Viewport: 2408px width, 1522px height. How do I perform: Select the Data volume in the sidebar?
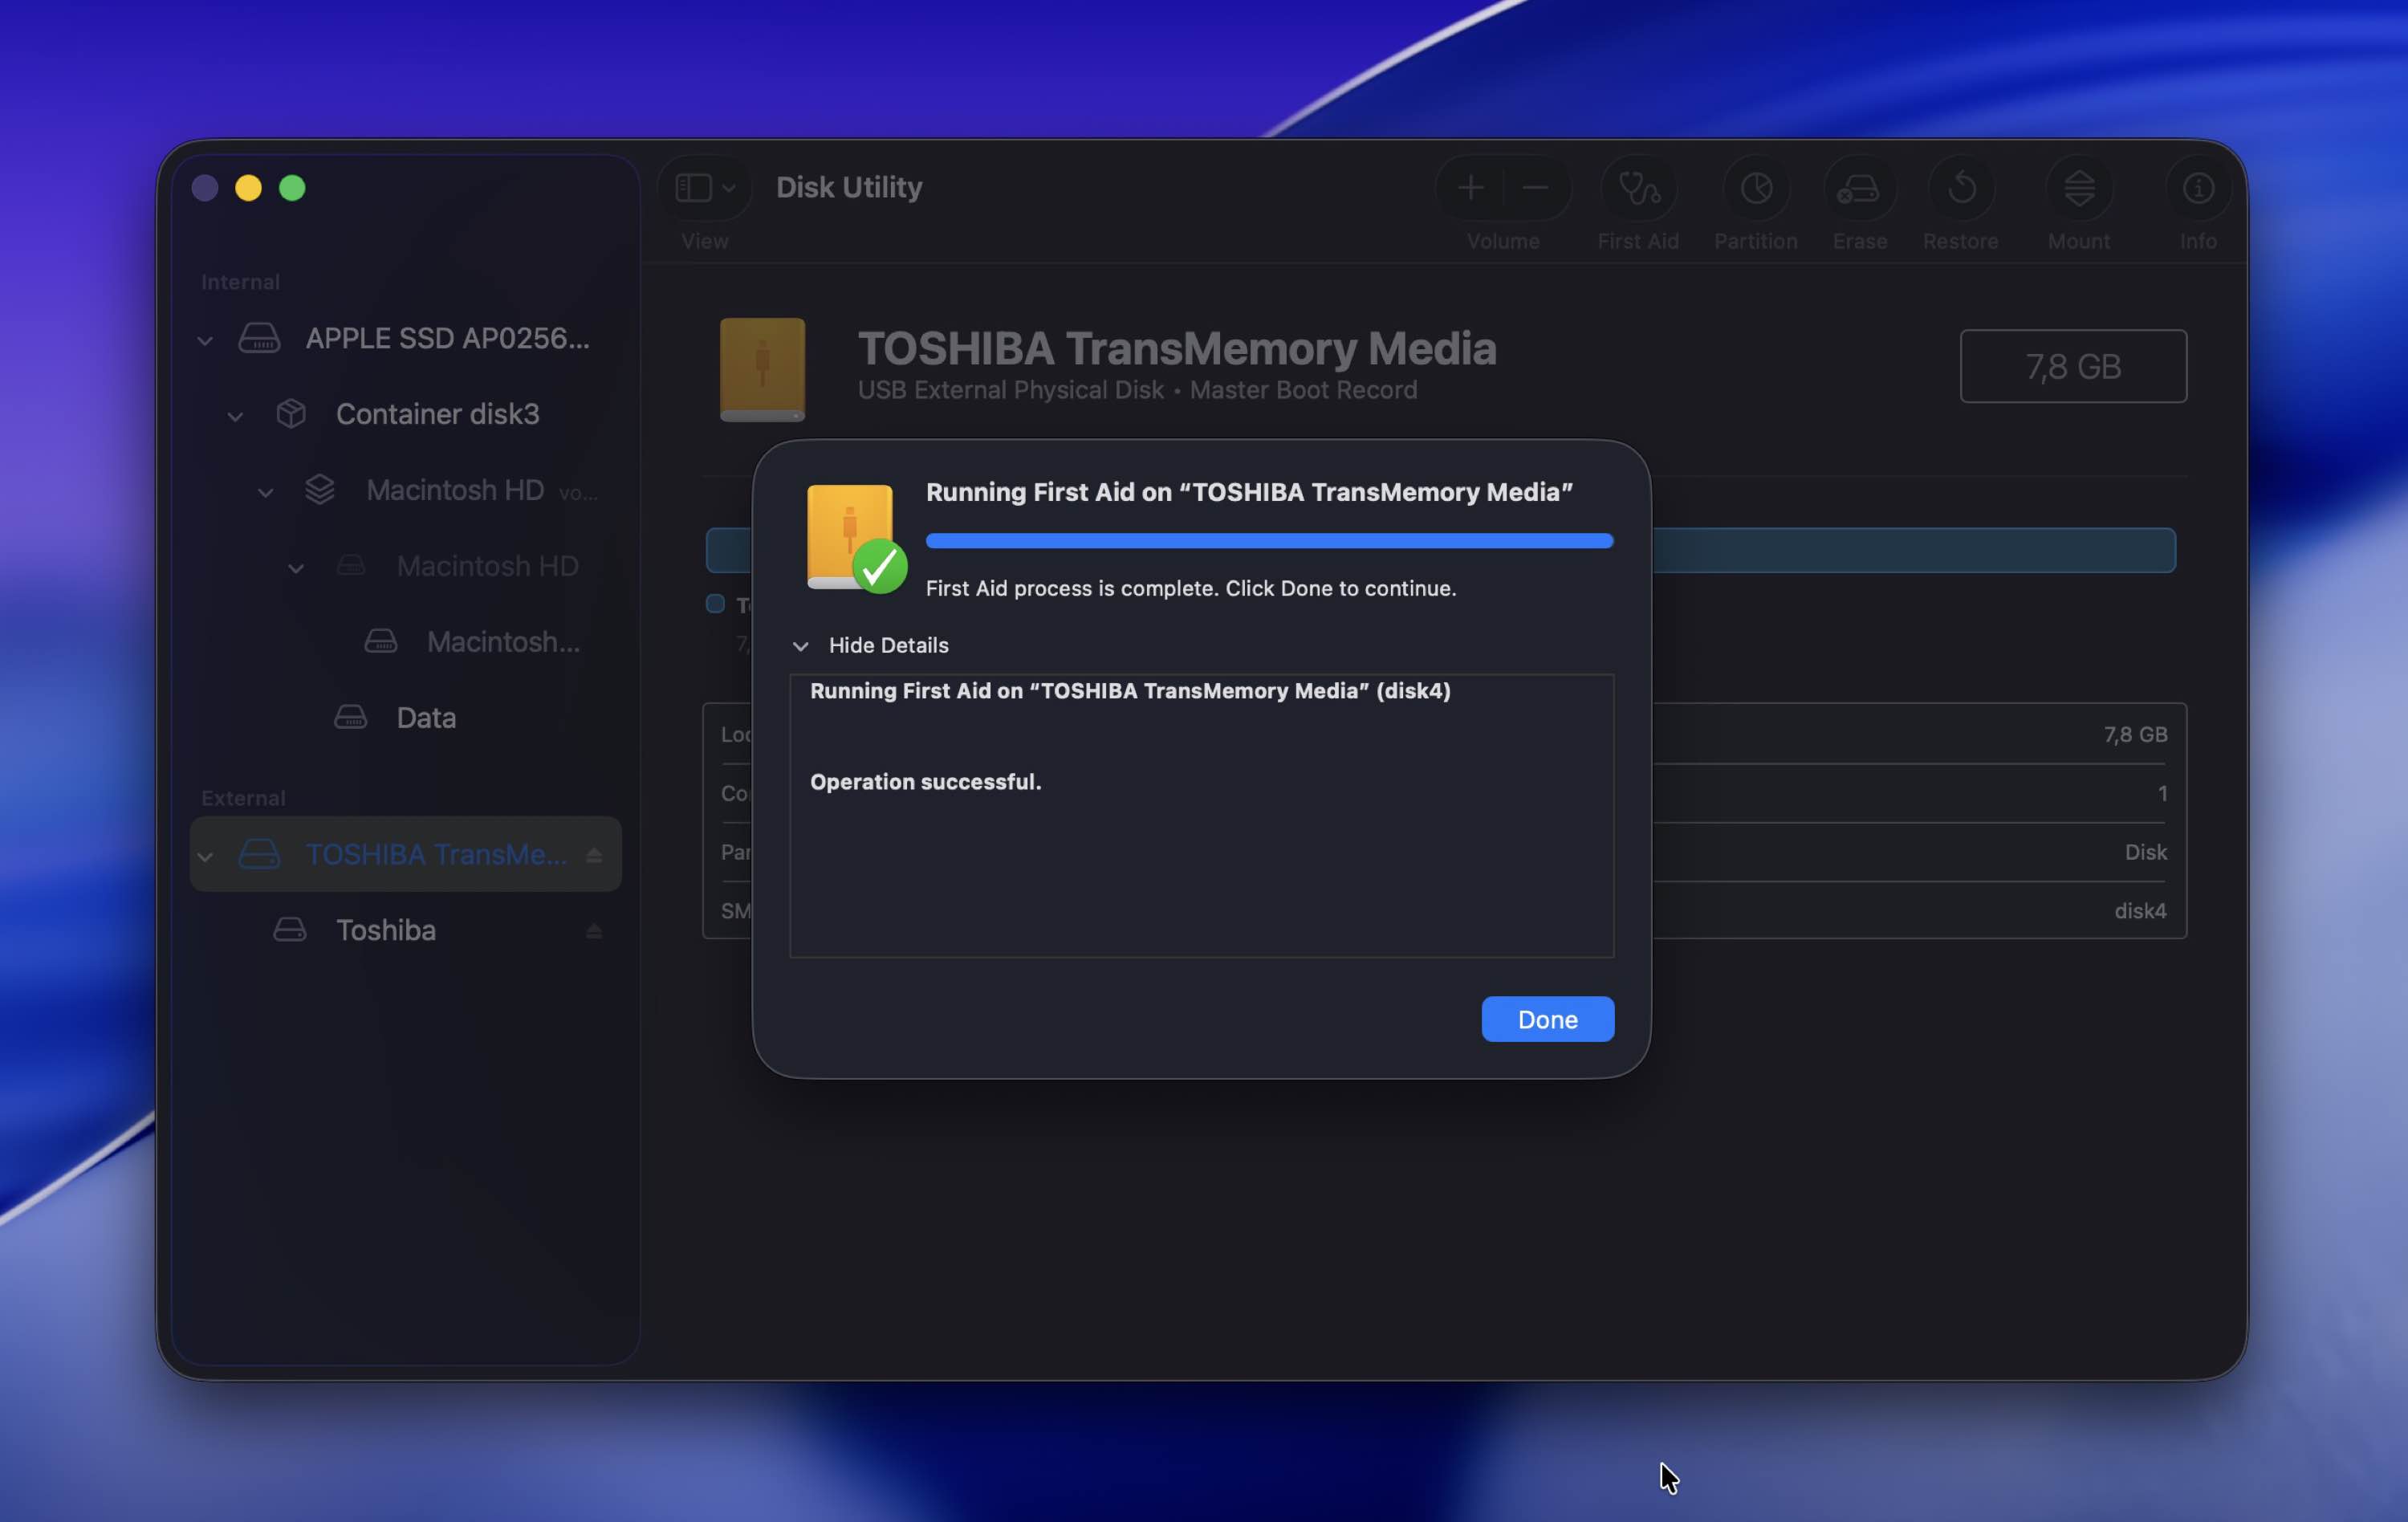(x=426, y=718)
